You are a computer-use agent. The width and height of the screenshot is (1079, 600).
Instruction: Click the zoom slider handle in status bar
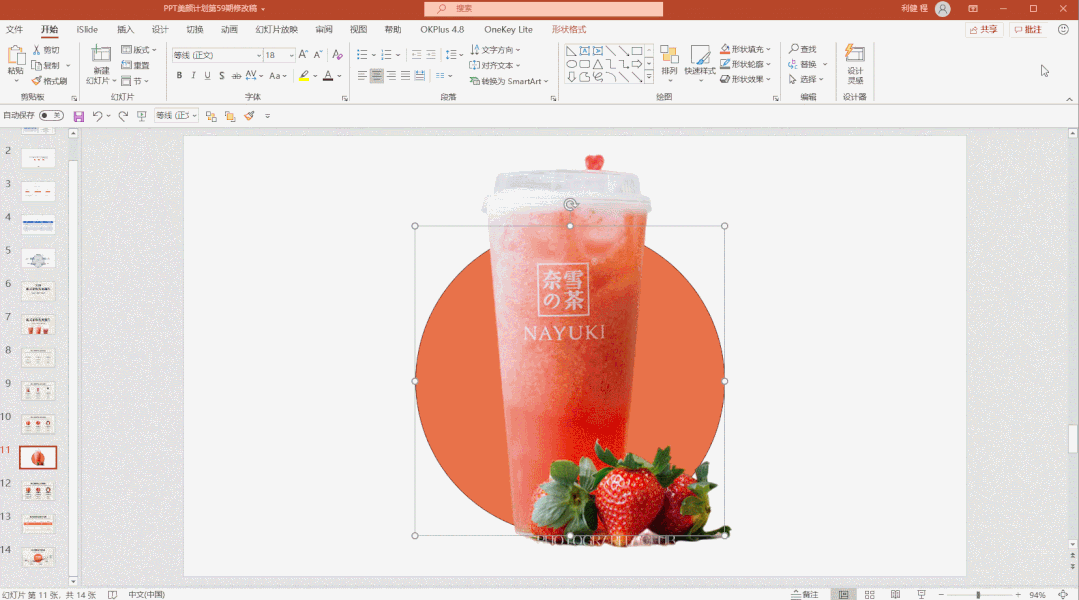978,594
